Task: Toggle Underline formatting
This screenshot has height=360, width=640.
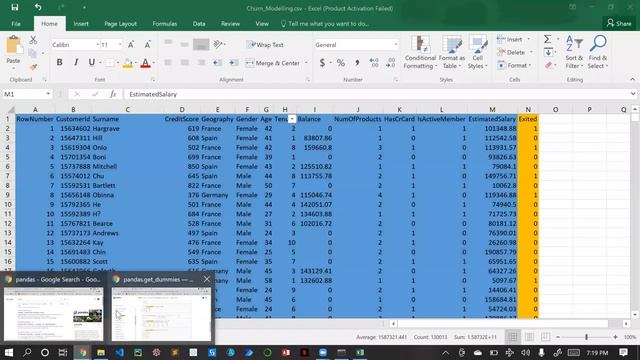Action: click(91, 62)
